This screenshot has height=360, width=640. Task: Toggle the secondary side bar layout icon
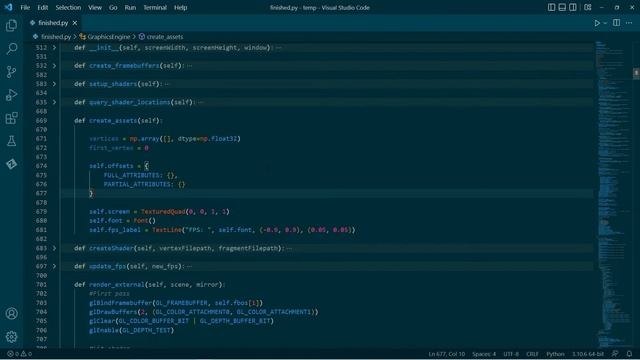click(x=573, y=7)
